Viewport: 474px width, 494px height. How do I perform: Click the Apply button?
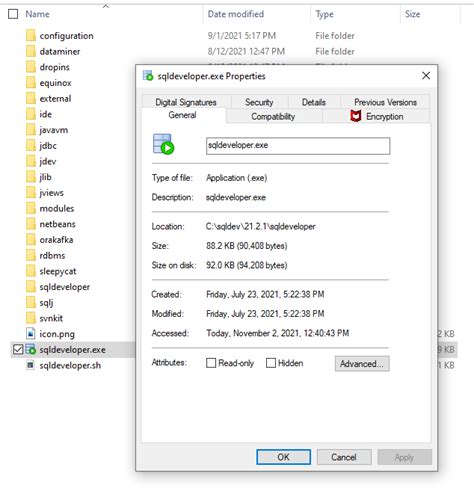coord(404,457)
